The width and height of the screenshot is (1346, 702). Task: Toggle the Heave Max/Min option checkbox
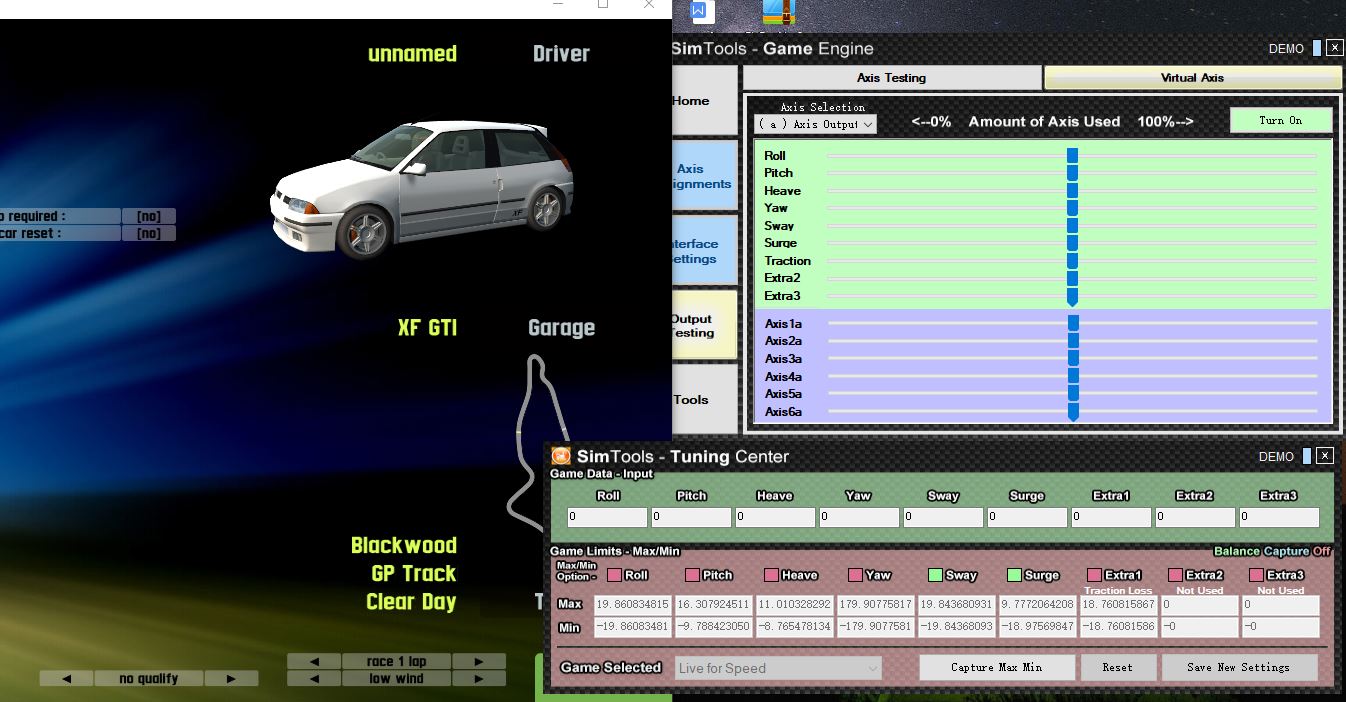[x=771, y=575]
